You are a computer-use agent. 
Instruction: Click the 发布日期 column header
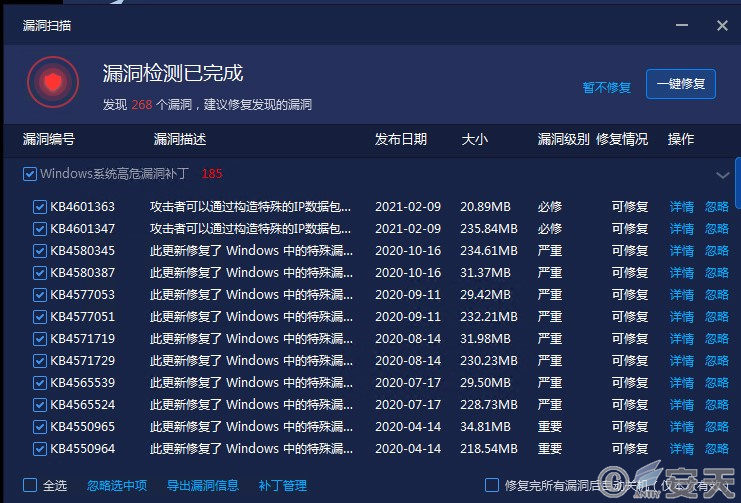[x=401, y=139]
